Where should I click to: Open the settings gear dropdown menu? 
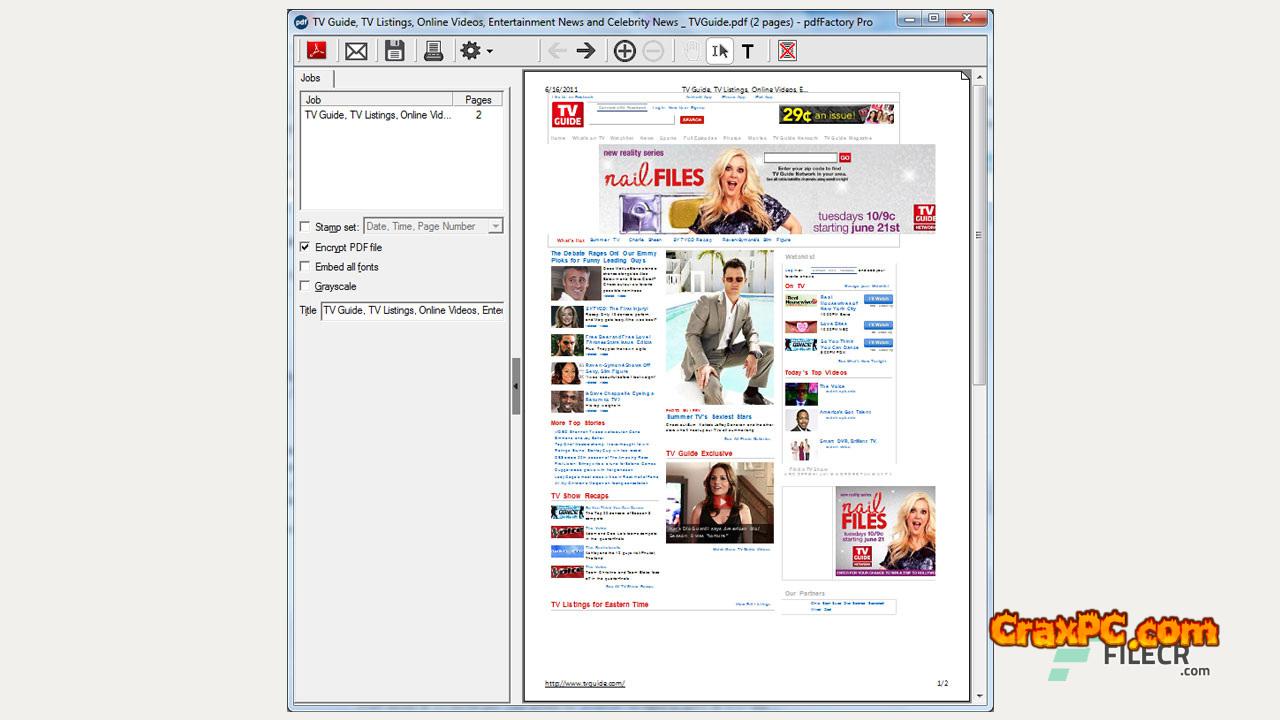[x=475, y=51]
